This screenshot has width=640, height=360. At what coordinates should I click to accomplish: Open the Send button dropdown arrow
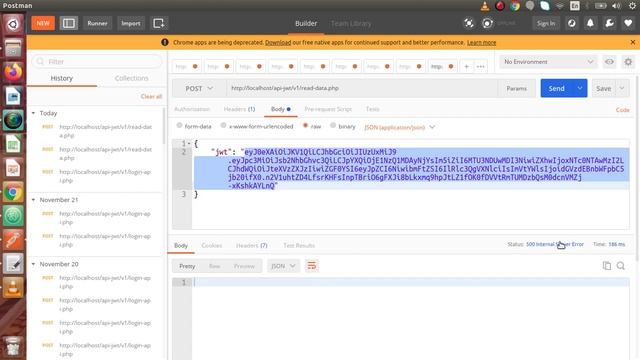[580, 88]
